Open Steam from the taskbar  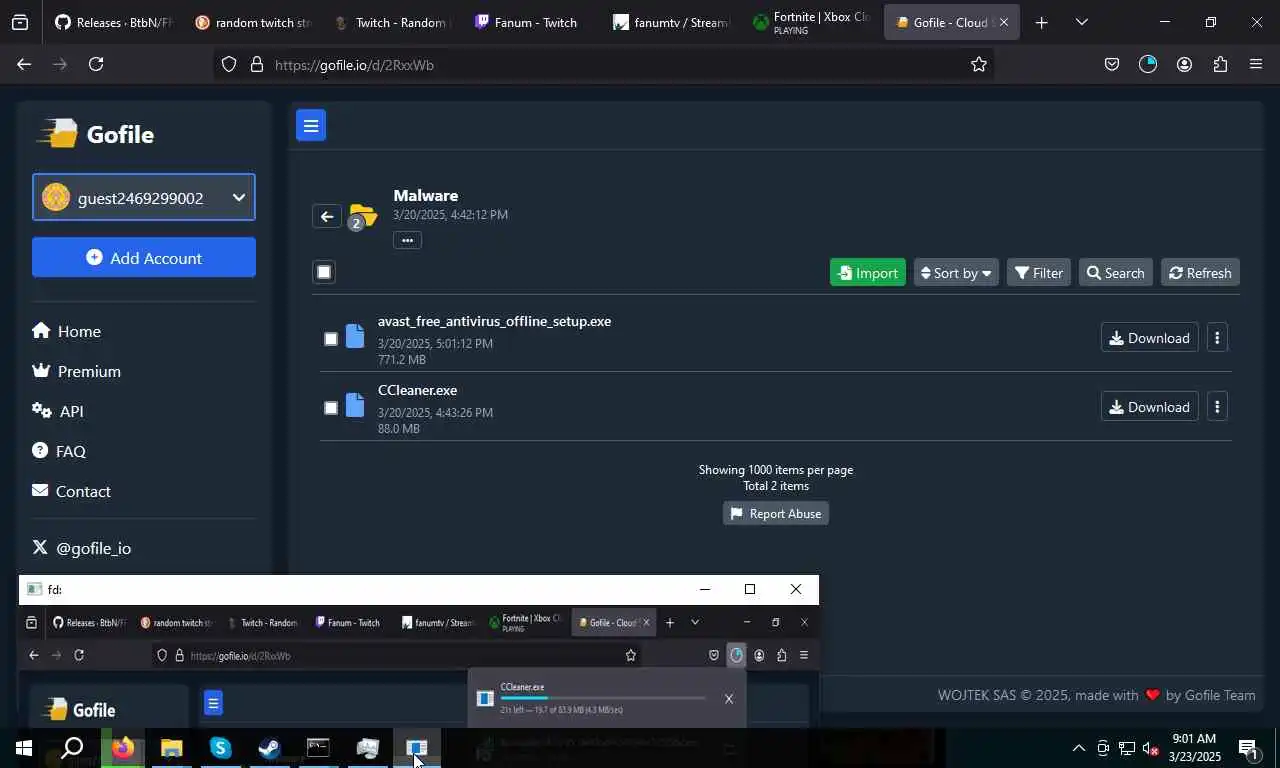pyautogui.click(x=269, y=748)
